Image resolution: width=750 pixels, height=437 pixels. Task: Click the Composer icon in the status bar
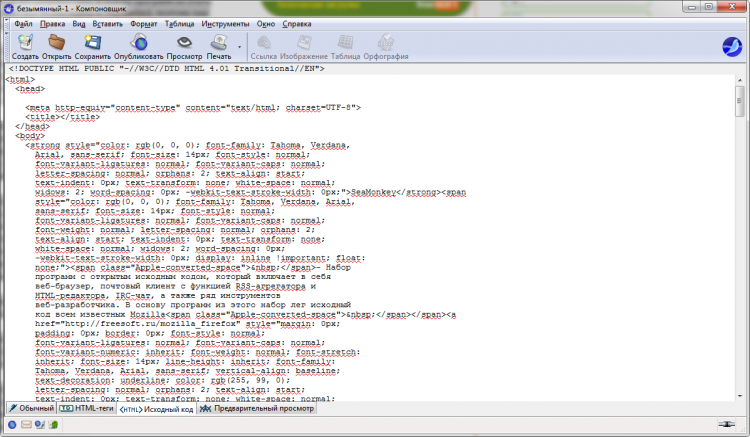pos(40,424)
